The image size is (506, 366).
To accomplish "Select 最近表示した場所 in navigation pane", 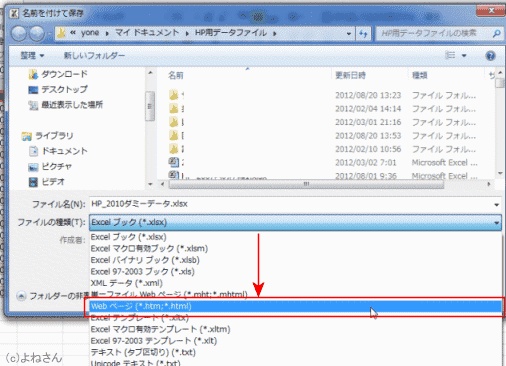I will tap(66, 105).
